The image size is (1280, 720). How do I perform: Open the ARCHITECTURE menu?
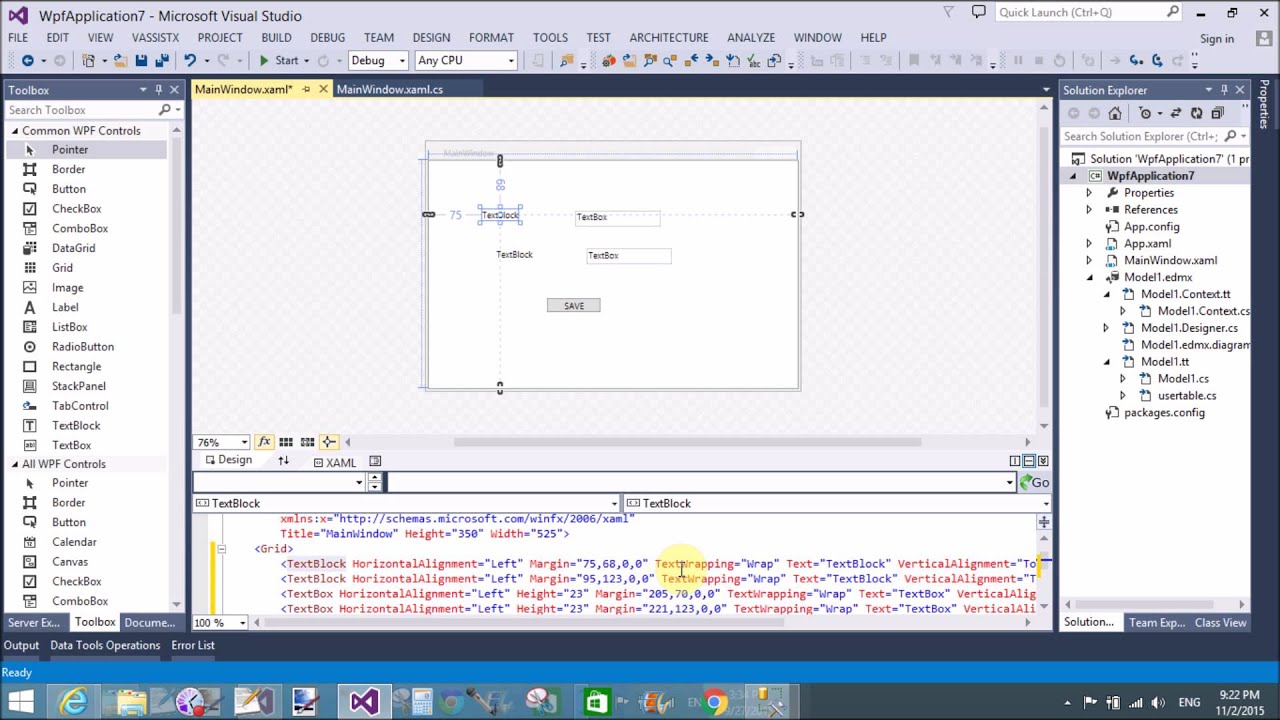(668, 37)
